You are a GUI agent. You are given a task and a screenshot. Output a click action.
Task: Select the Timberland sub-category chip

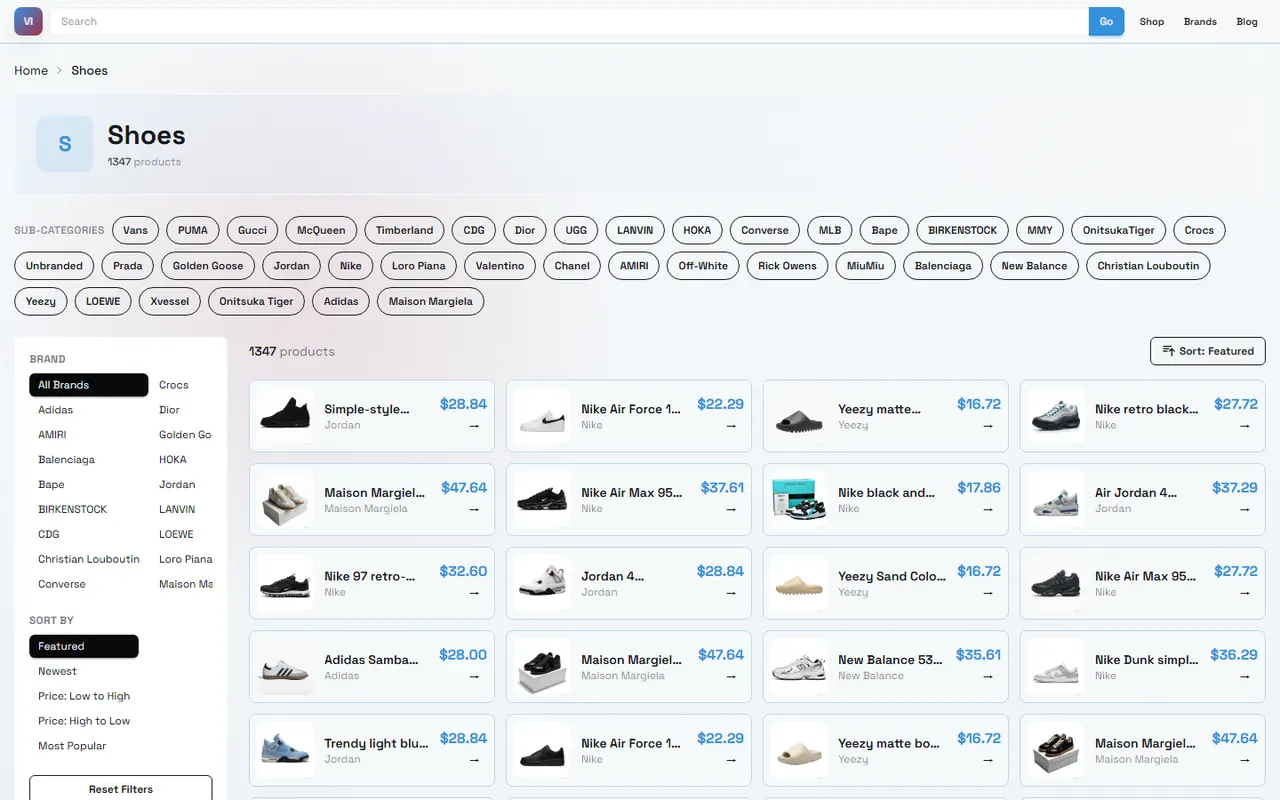pos(405,230)
